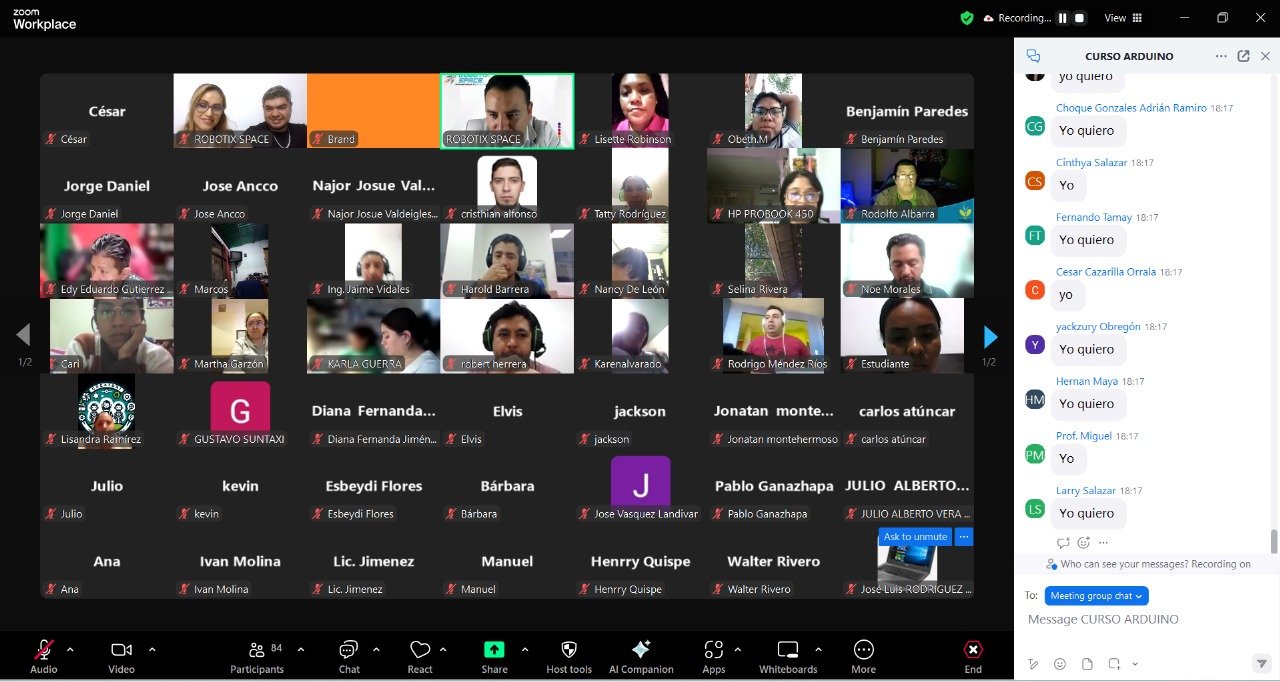Expand the Participants options arrow

pyautogui.click(x=301, y=649)
